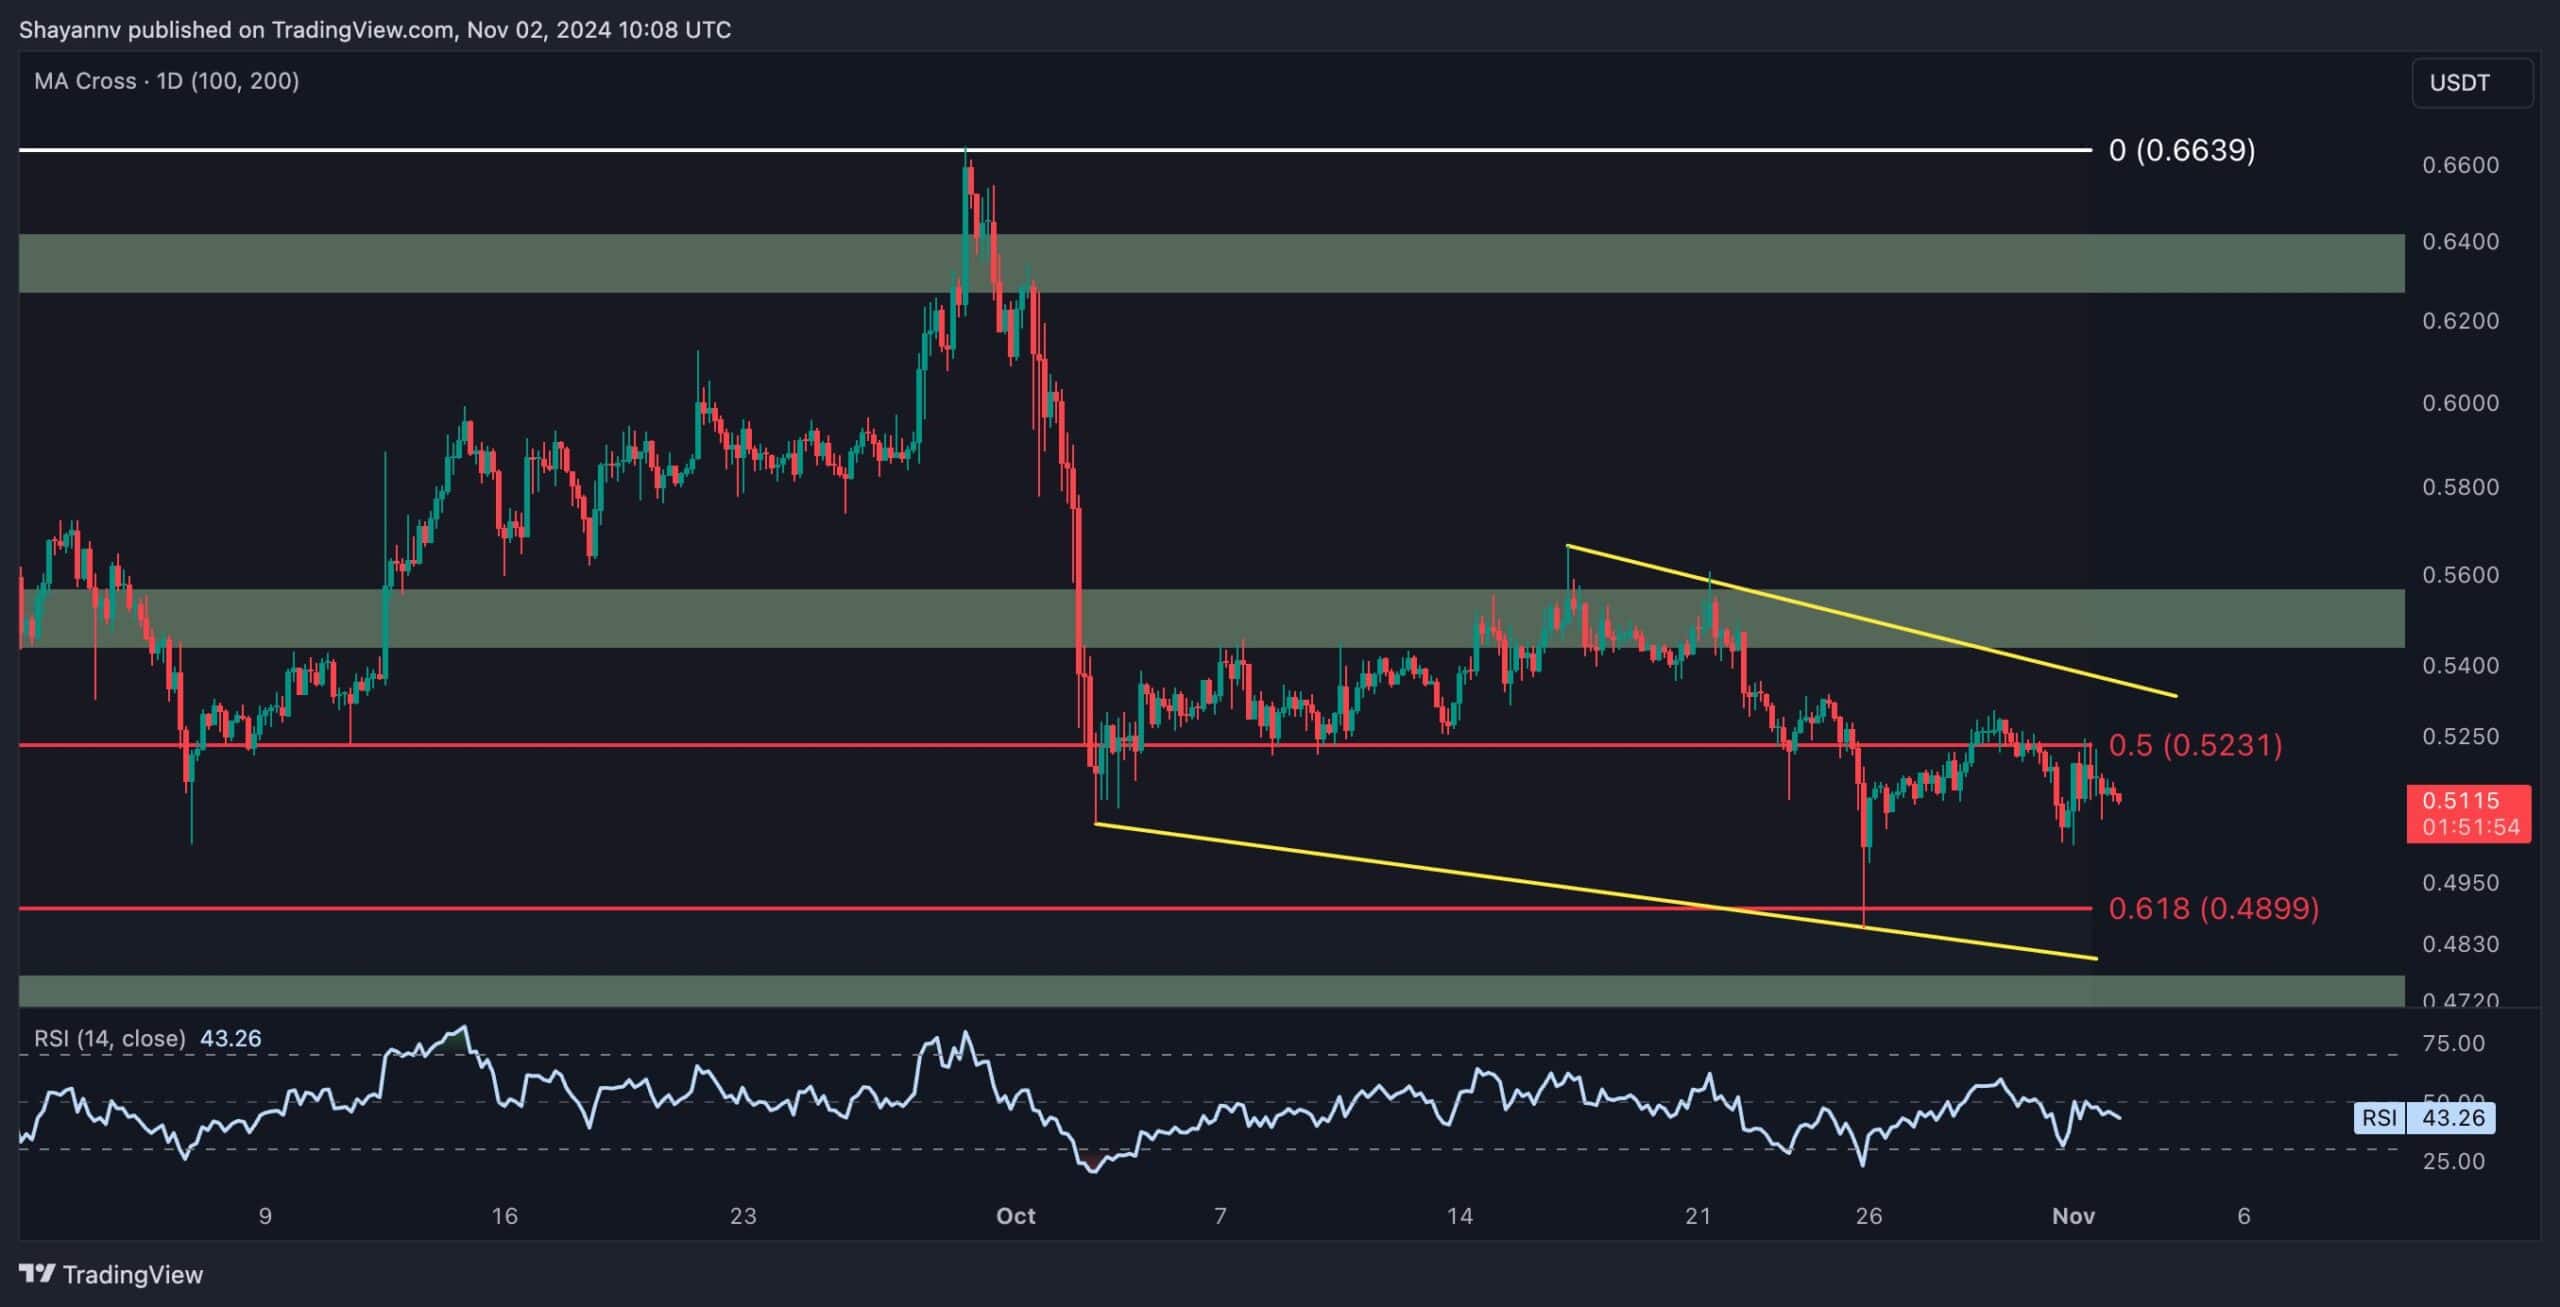Click the white horizontal line at 0.6639
This screenshot has width=2560, height=1307.
click(1055, 150)
